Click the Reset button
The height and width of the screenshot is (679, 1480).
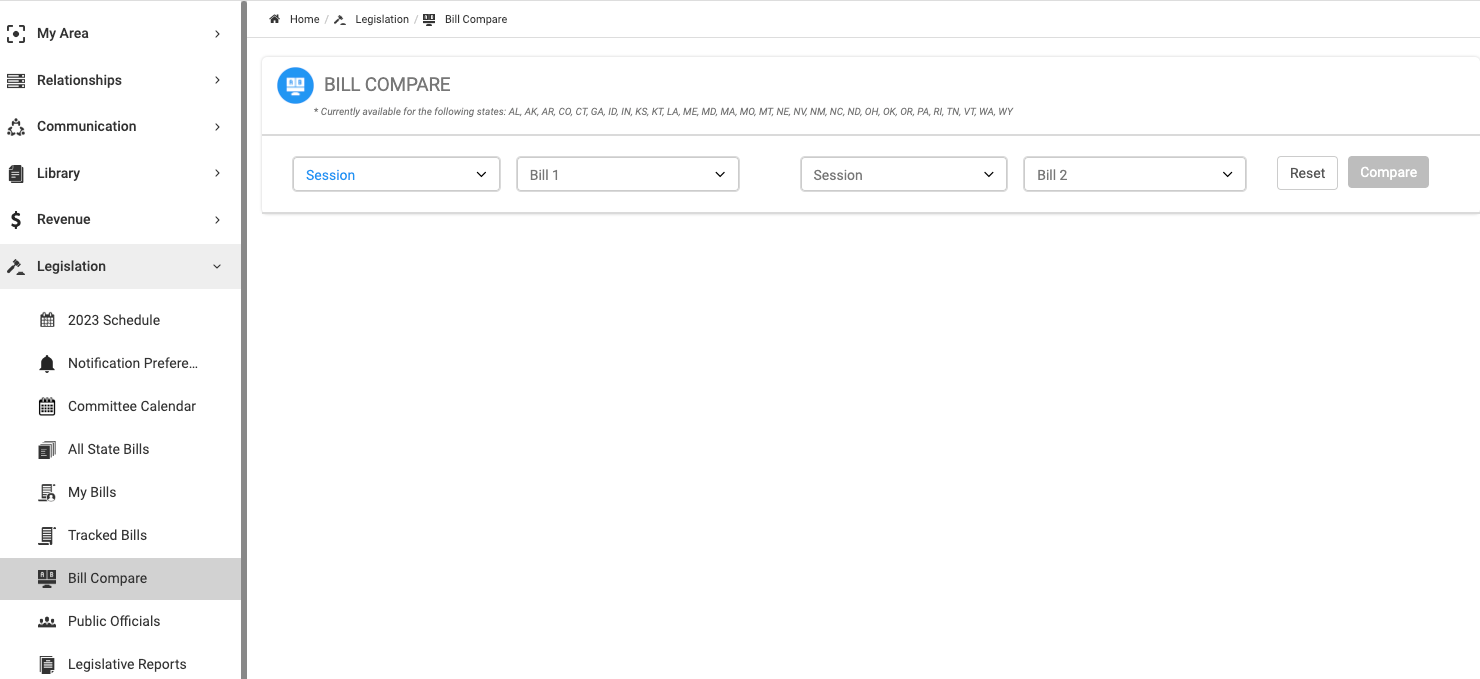1307,173
